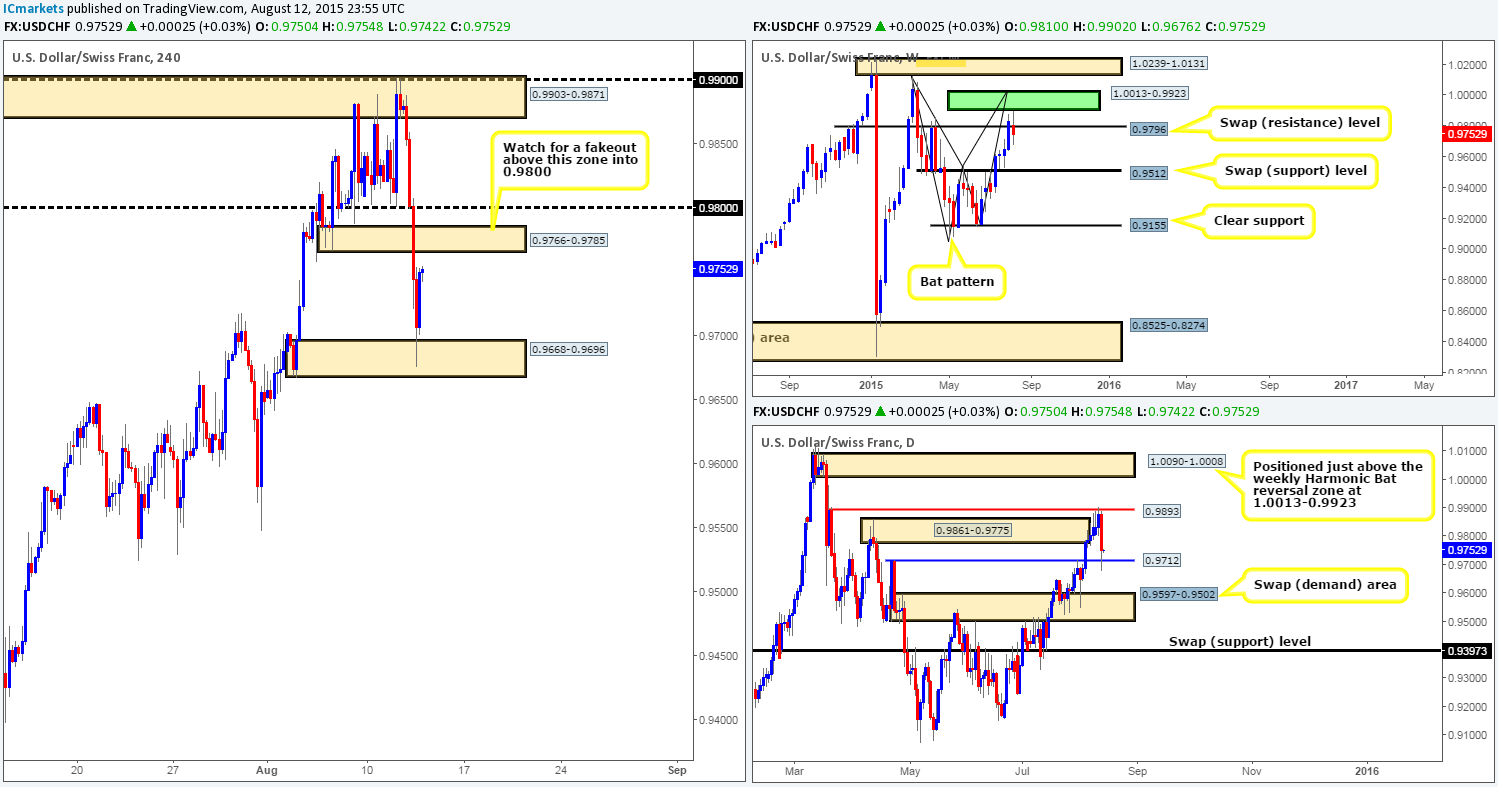Click the red 0.97529 price tag on weekly chart
This screenshot has width=1498, height=787.
[x=1465, y=133]
